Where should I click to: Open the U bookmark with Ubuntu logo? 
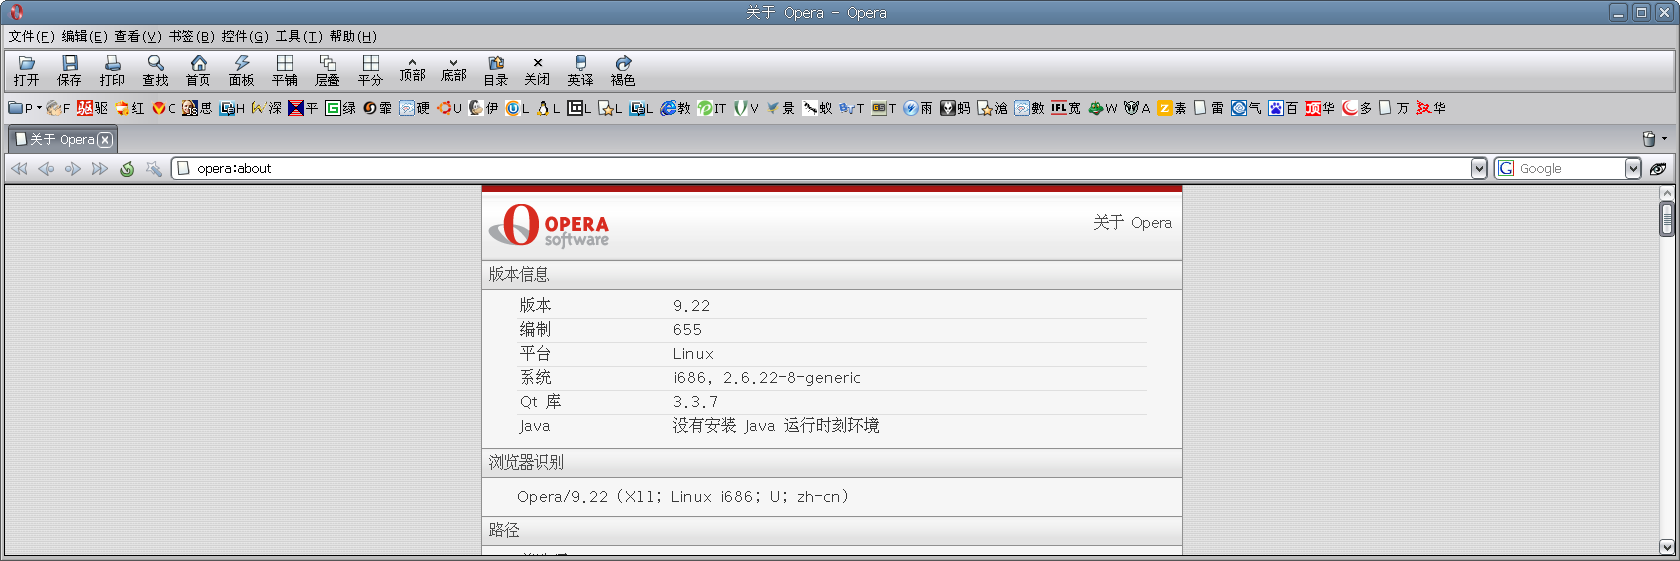tap(450, 108)
